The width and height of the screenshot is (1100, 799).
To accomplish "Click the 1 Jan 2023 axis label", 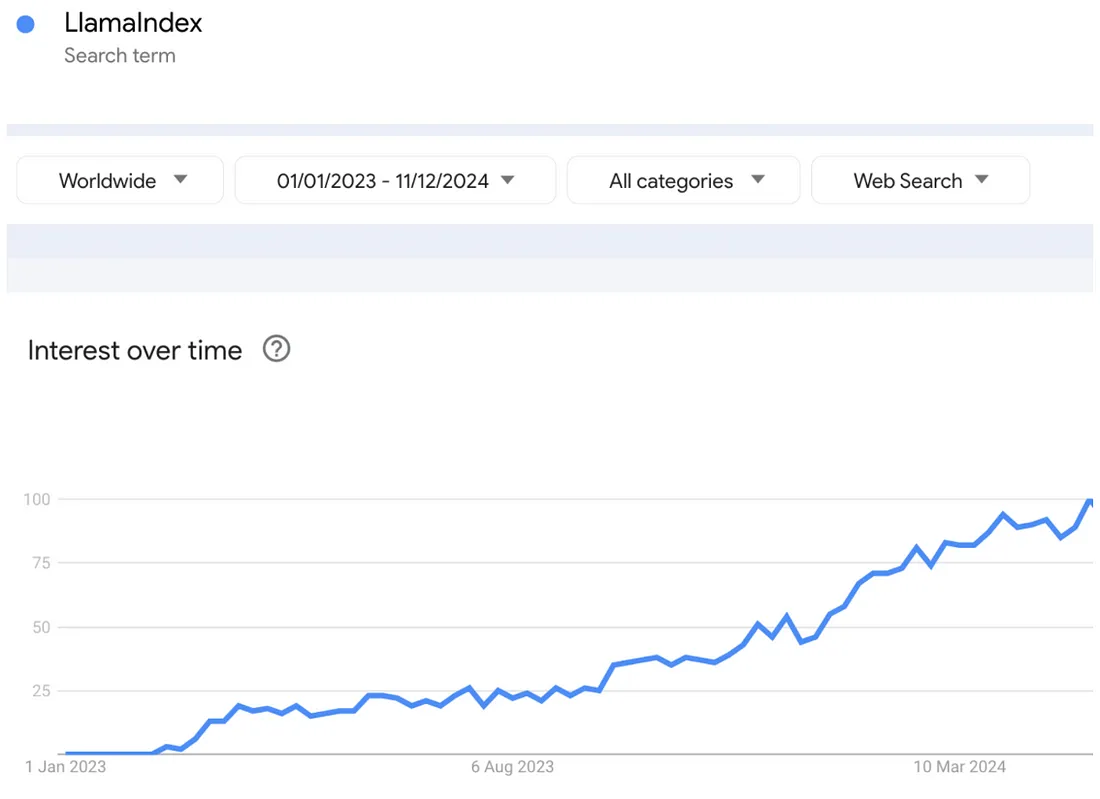I will click(x=65, y=767).
